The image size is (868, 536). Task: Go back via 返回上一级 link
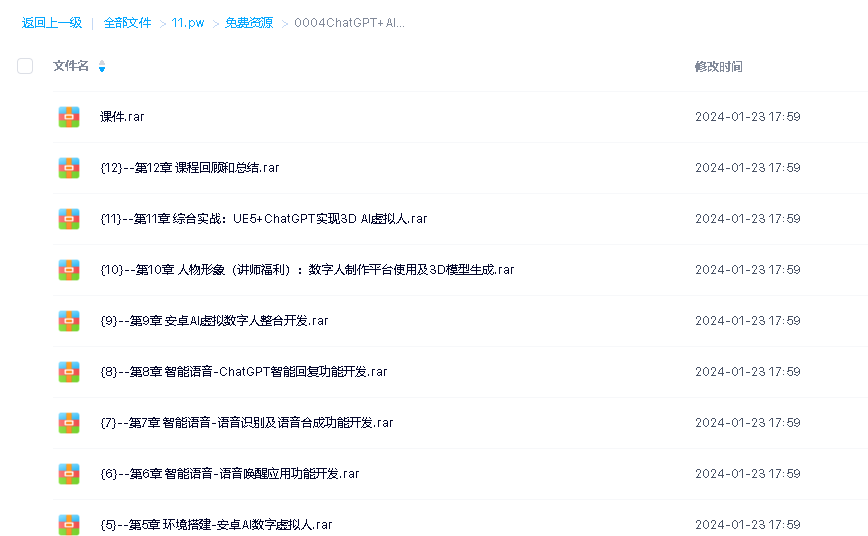tap(52, 23)
